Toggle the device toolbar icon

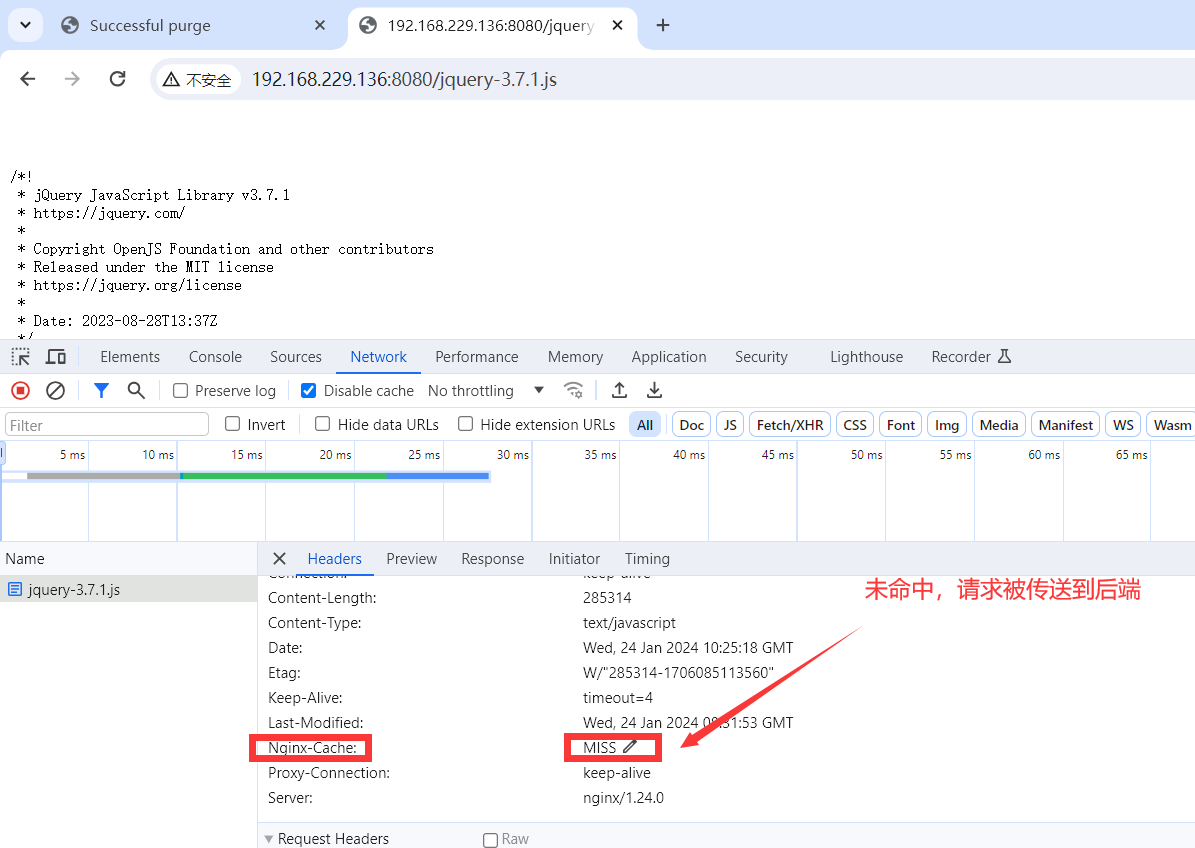click(x=56, y=357)
